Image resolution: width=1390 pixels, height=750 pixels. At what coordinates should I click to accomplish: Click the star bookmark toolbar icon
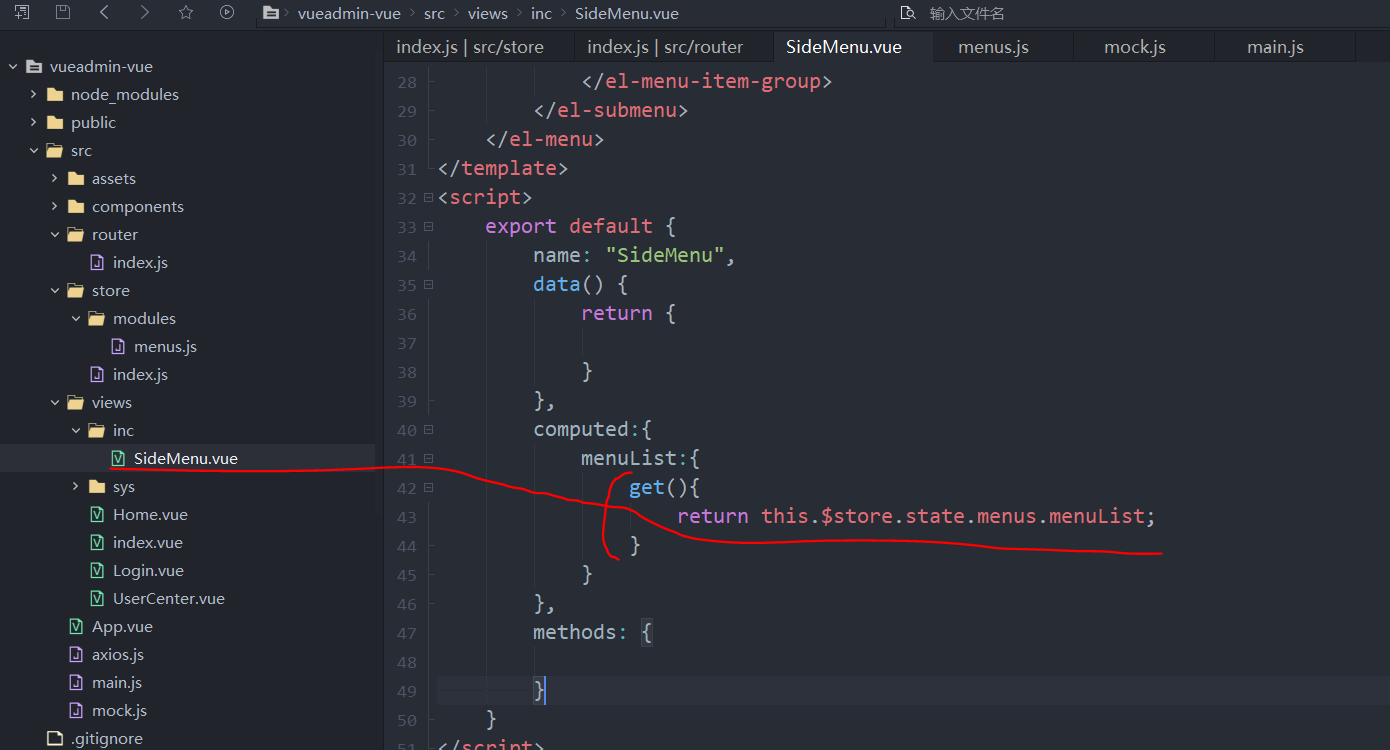(186, 12)
